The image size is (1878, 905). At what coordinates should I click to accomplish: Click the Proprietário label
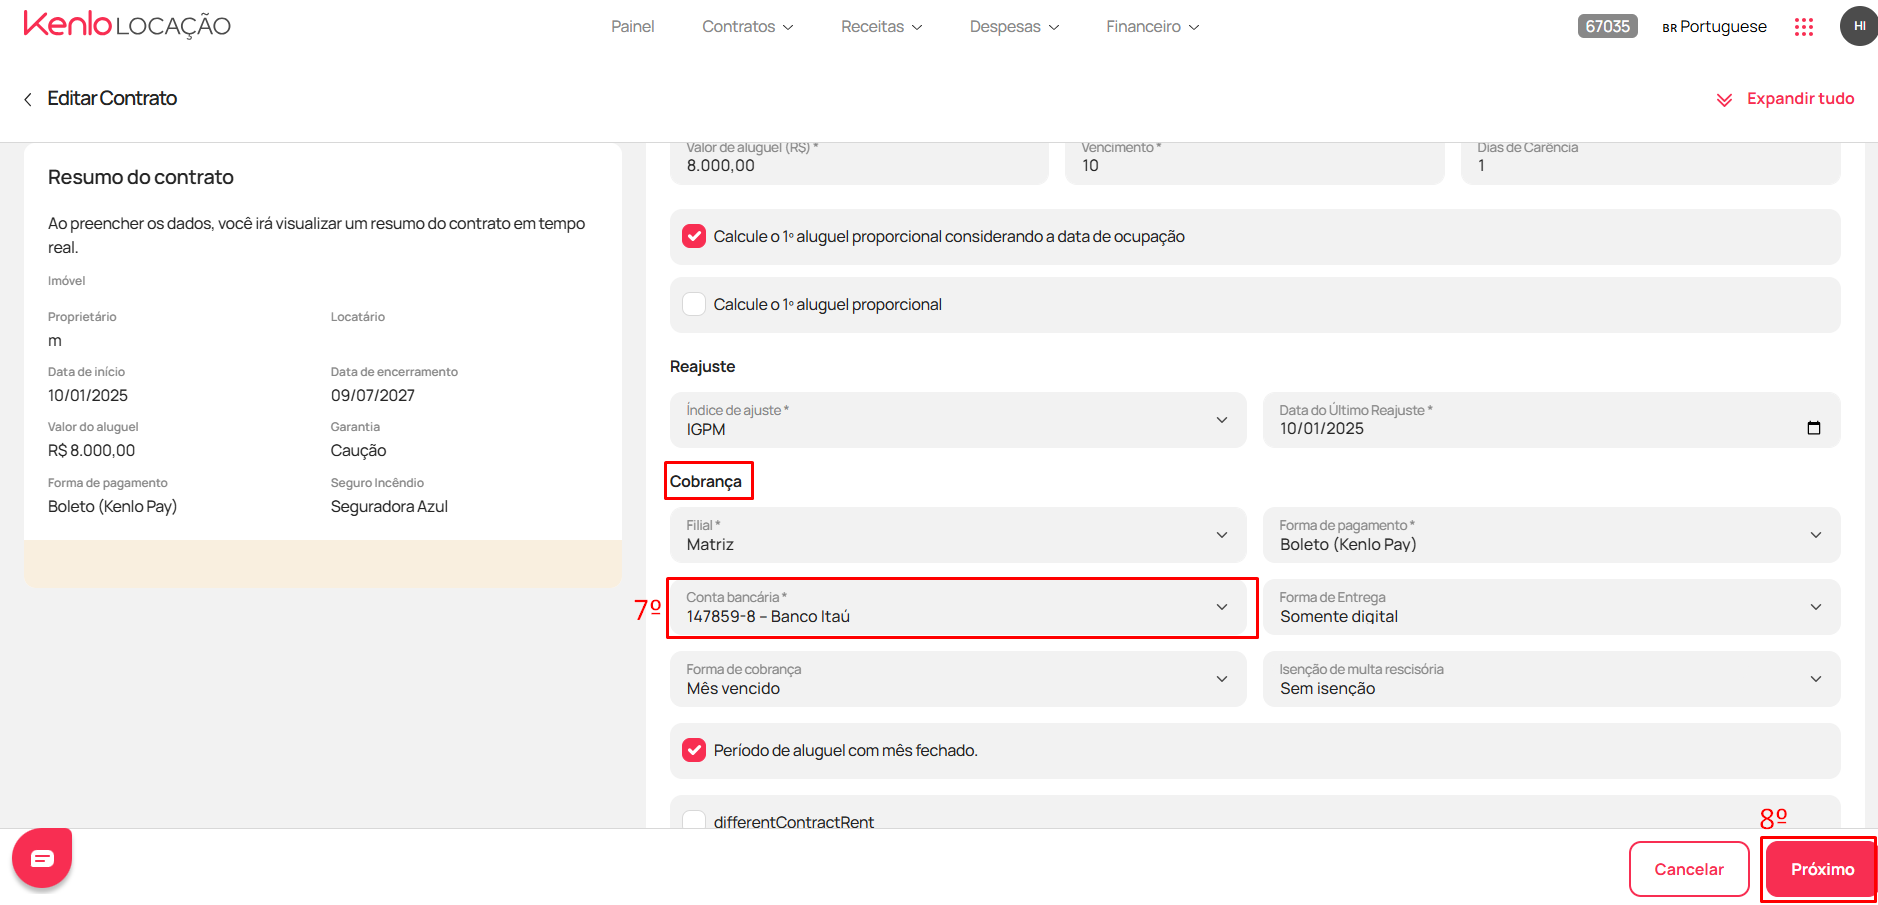[x=82, y=317]
